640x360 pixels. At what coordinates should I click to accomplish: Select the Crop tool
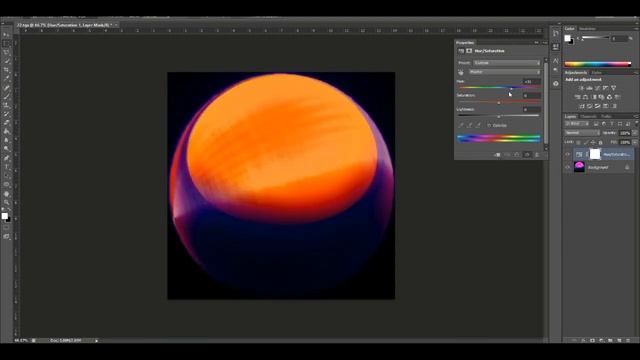point(6,70)
